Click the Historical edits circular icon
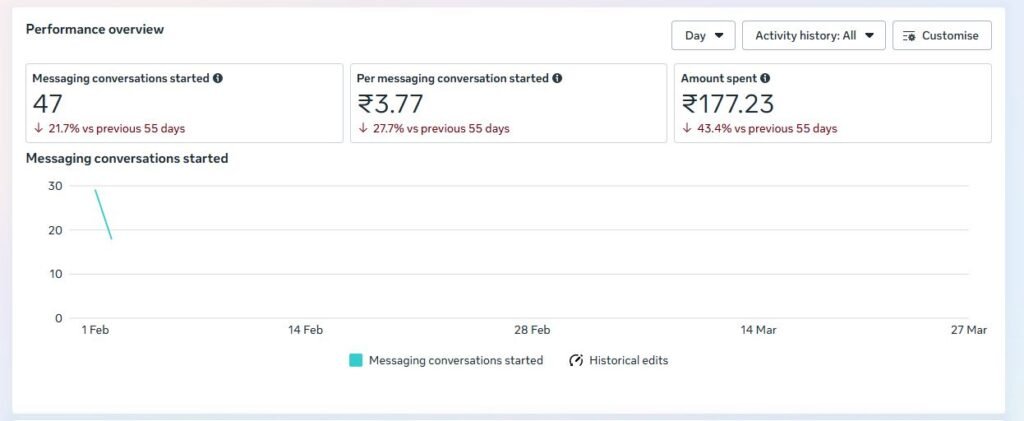This screenshot has height=421, width=1024. 576,360
